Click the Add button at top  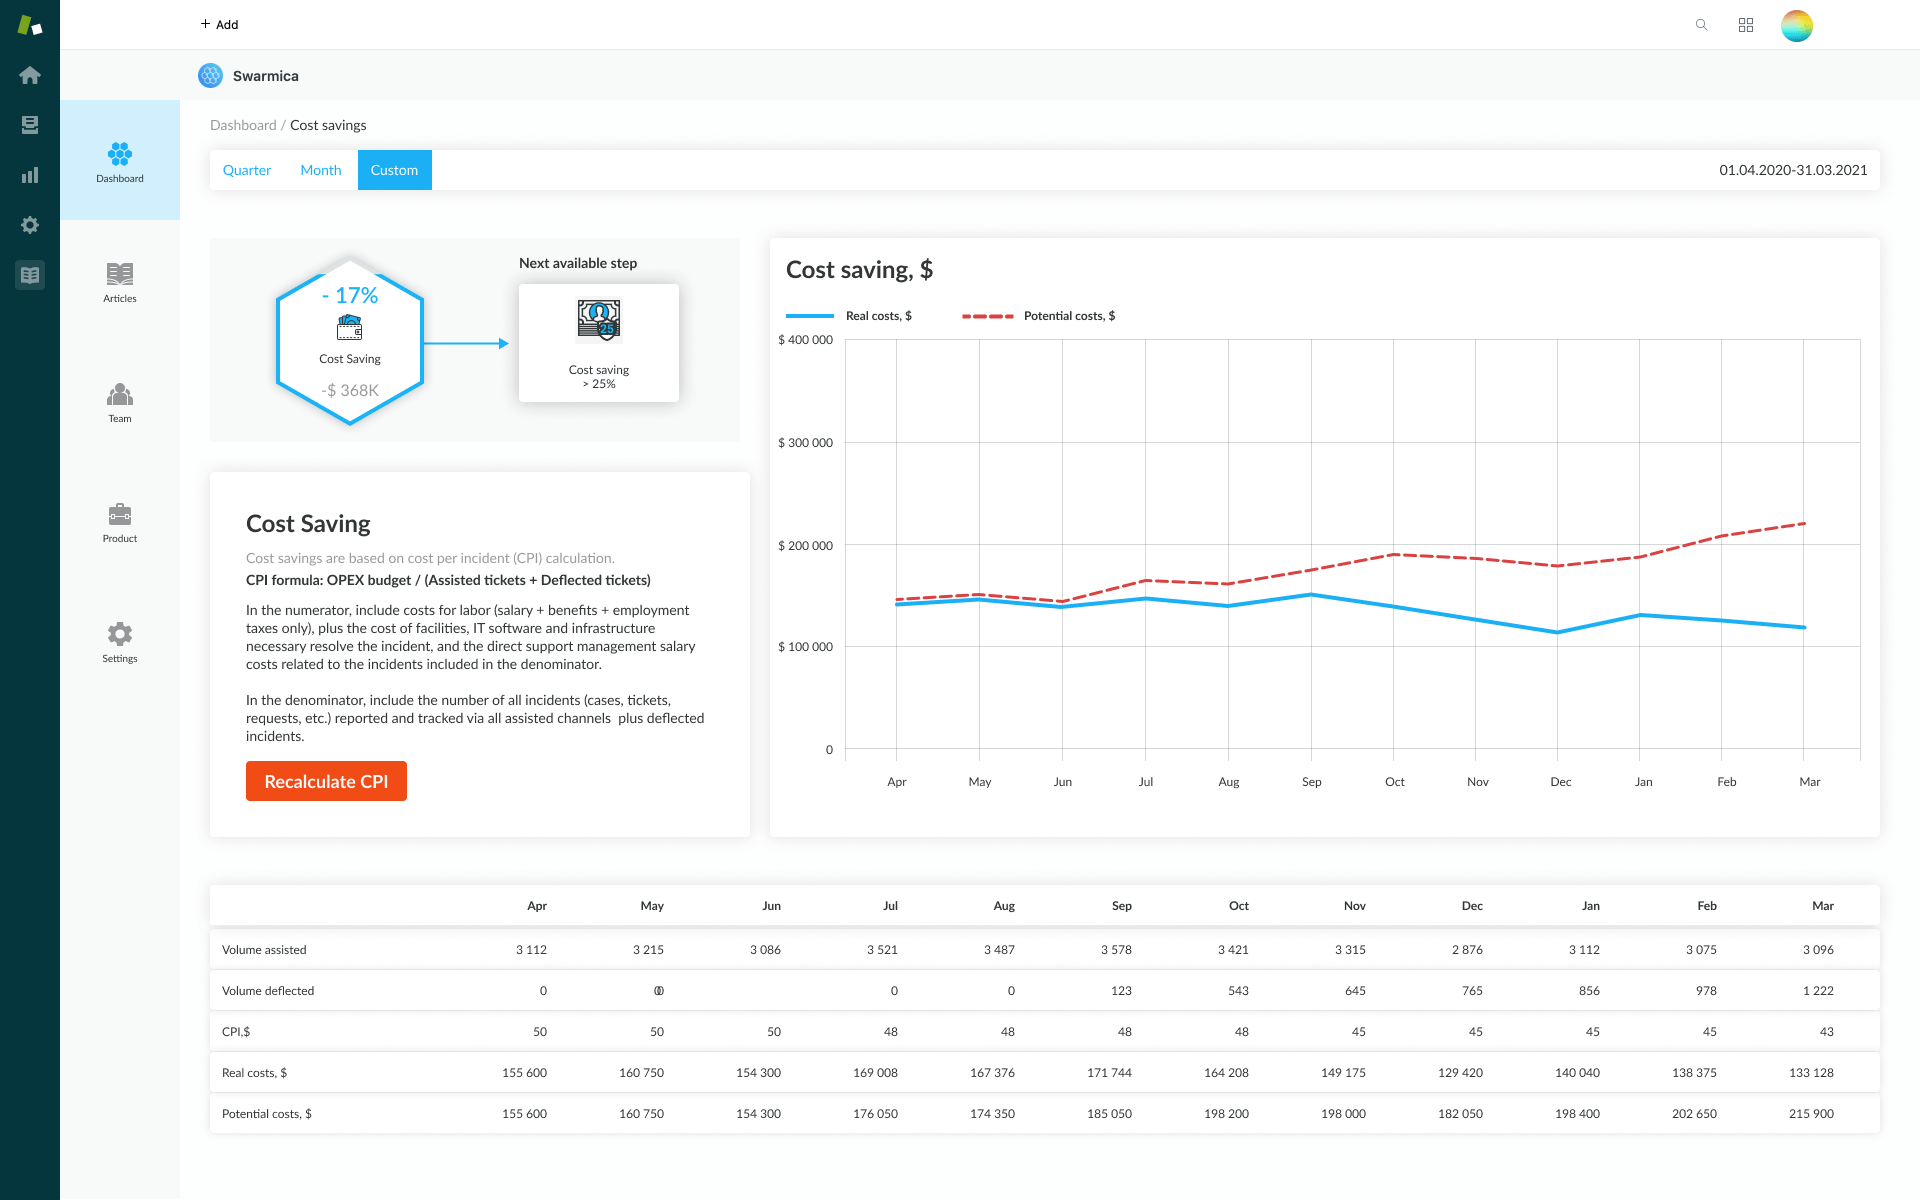[x=219, y=24]
